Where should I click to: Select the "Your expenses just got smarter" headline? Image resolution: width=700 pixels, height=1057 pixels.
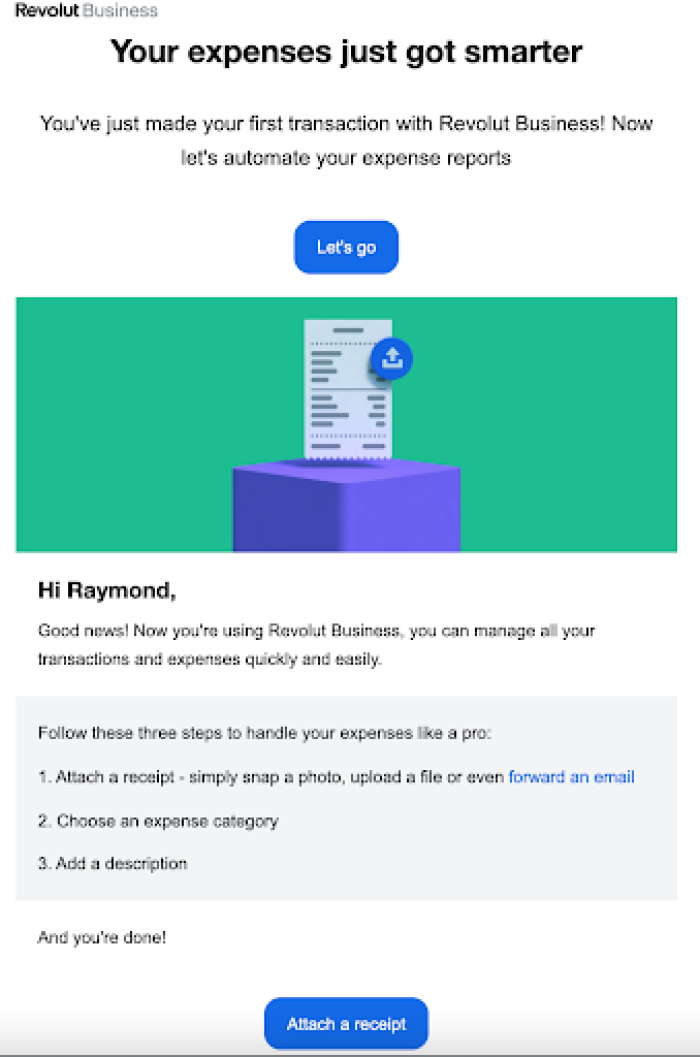[x=346, y=52]
